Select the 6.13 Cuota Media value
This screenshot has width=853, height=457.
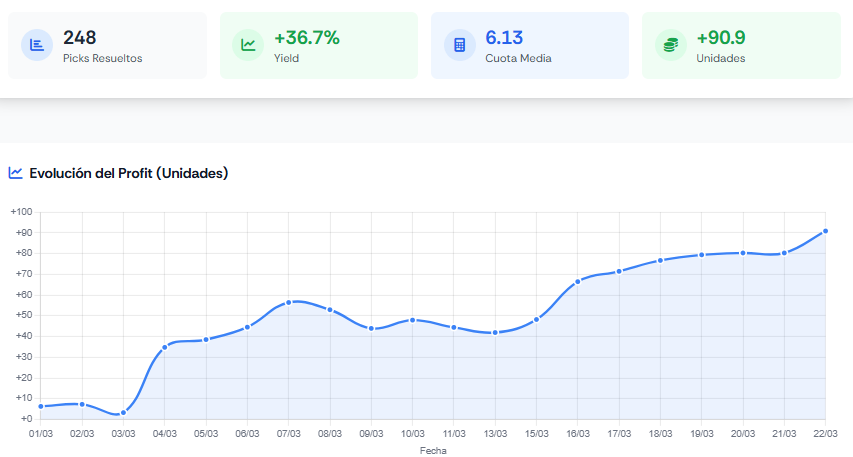click(x=504, y=38)
